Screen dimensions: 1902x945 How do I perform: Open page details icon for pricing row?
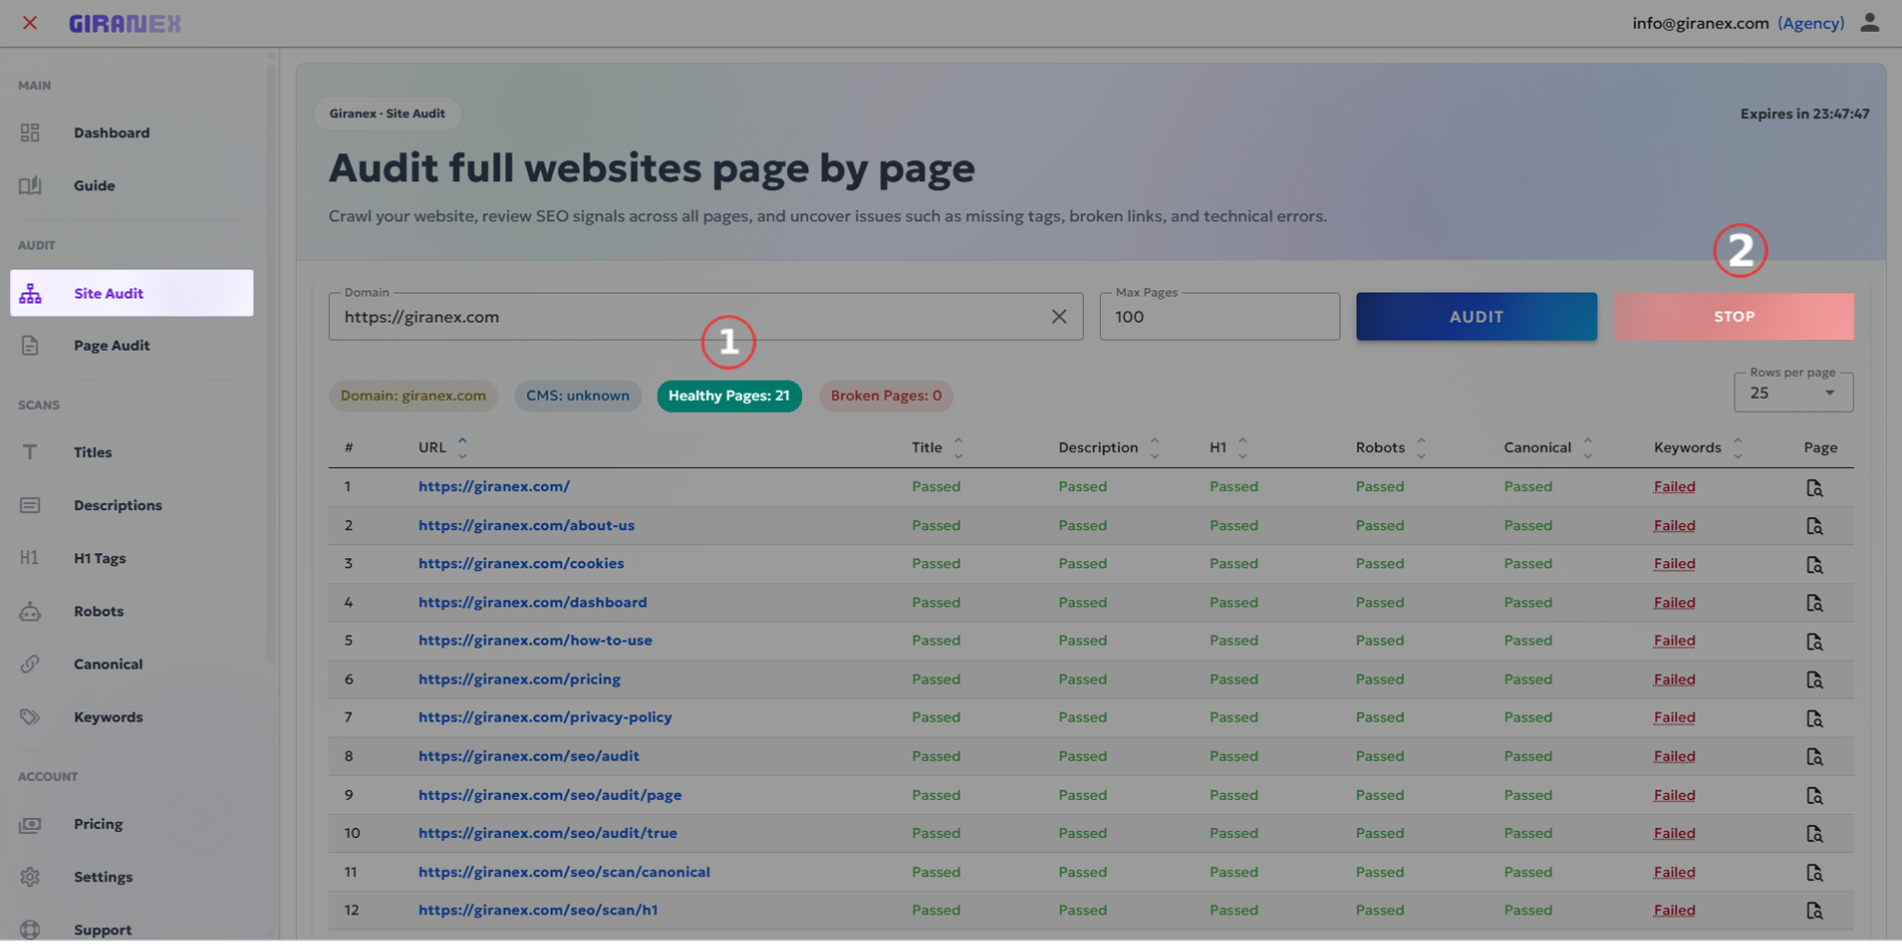click(1814, 680)
